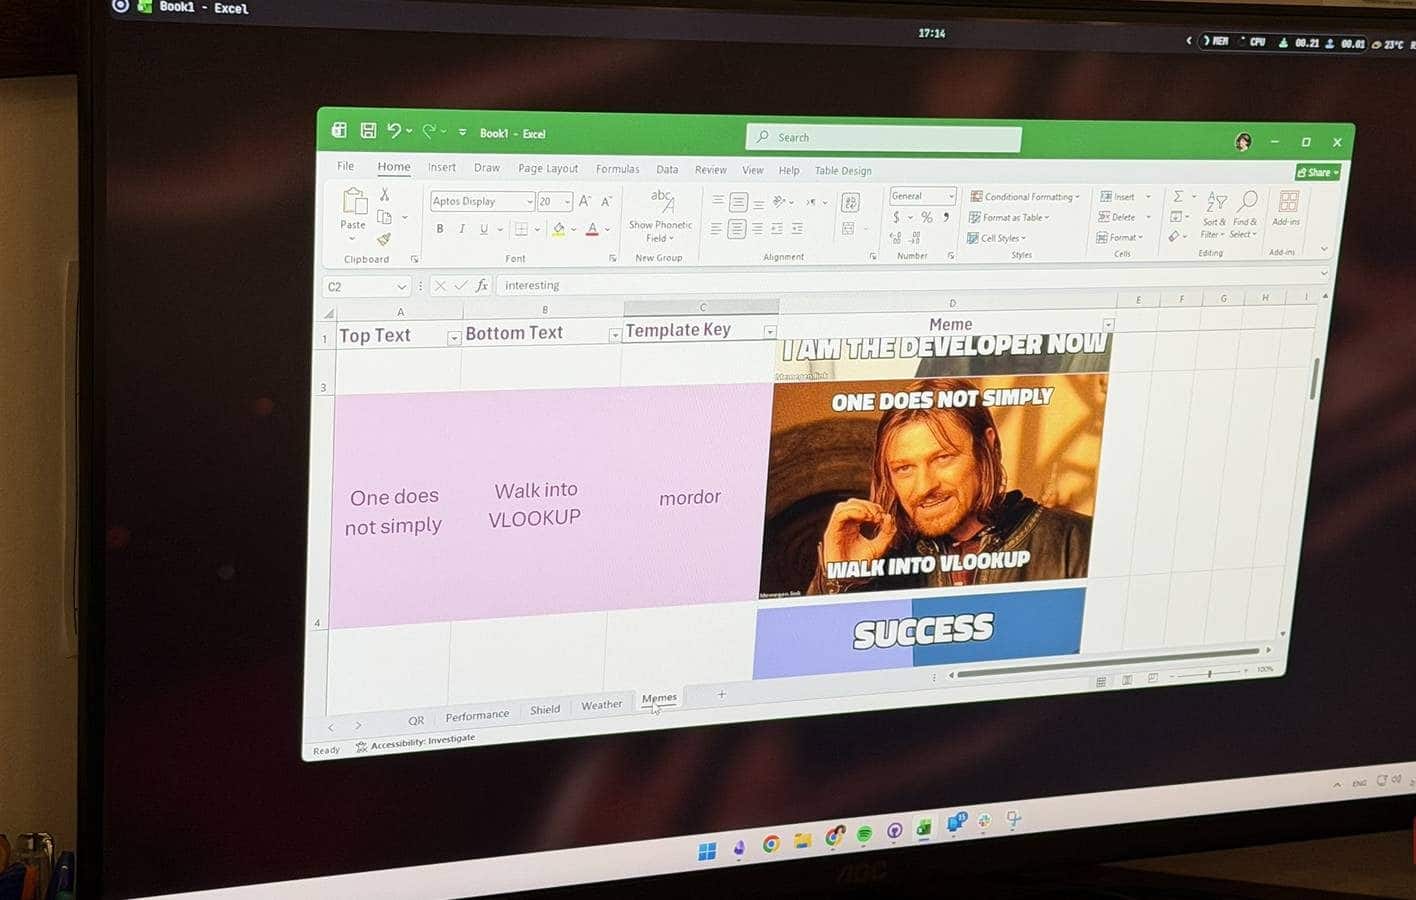Open the Template Key filter dropdown
The width and height of the screenshot is (1416, 900).
(769, 332)
